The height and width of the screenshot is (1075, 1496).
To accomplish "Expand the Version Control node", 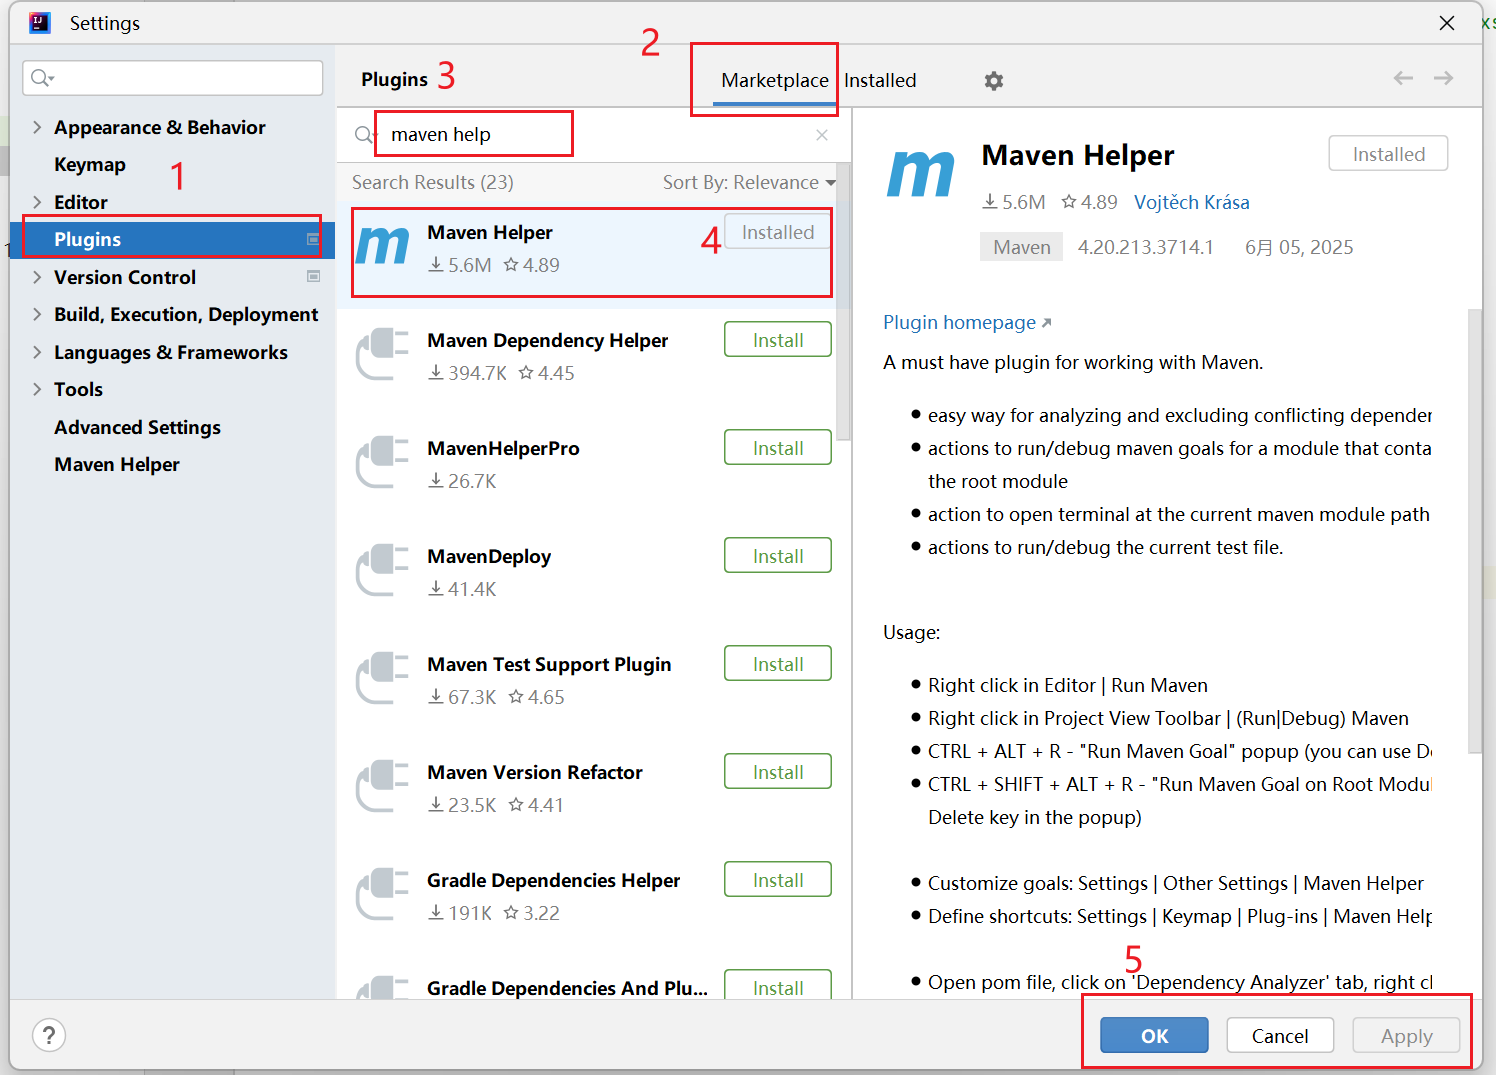I will tap(37, 277).
